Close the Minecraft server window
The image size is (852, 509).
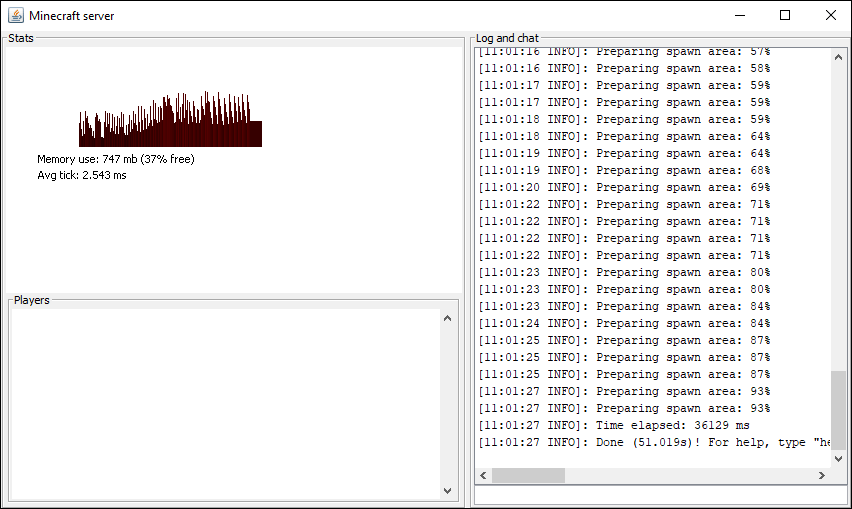[x=830, y=15]
